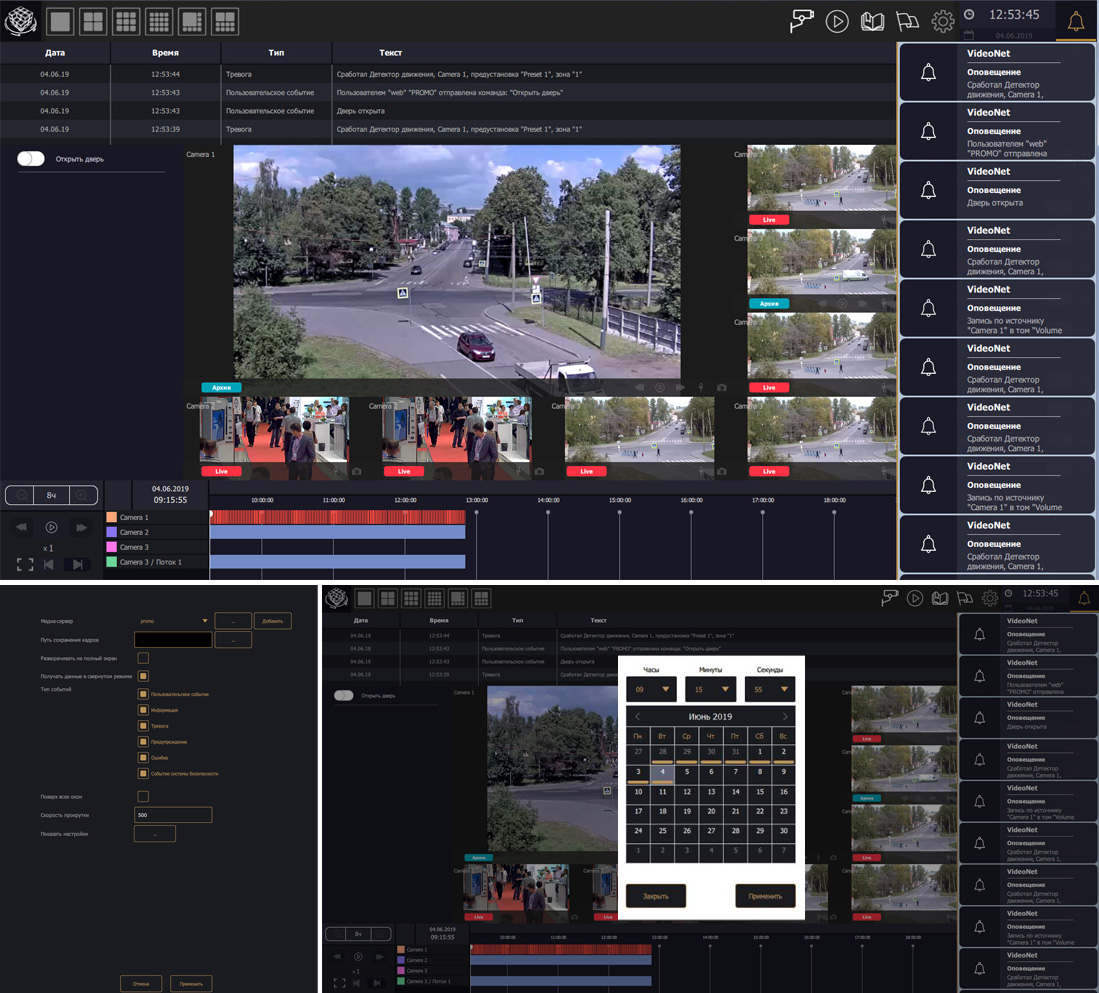Open the 'Секунды' seconds dropdown

click(770, 690)
